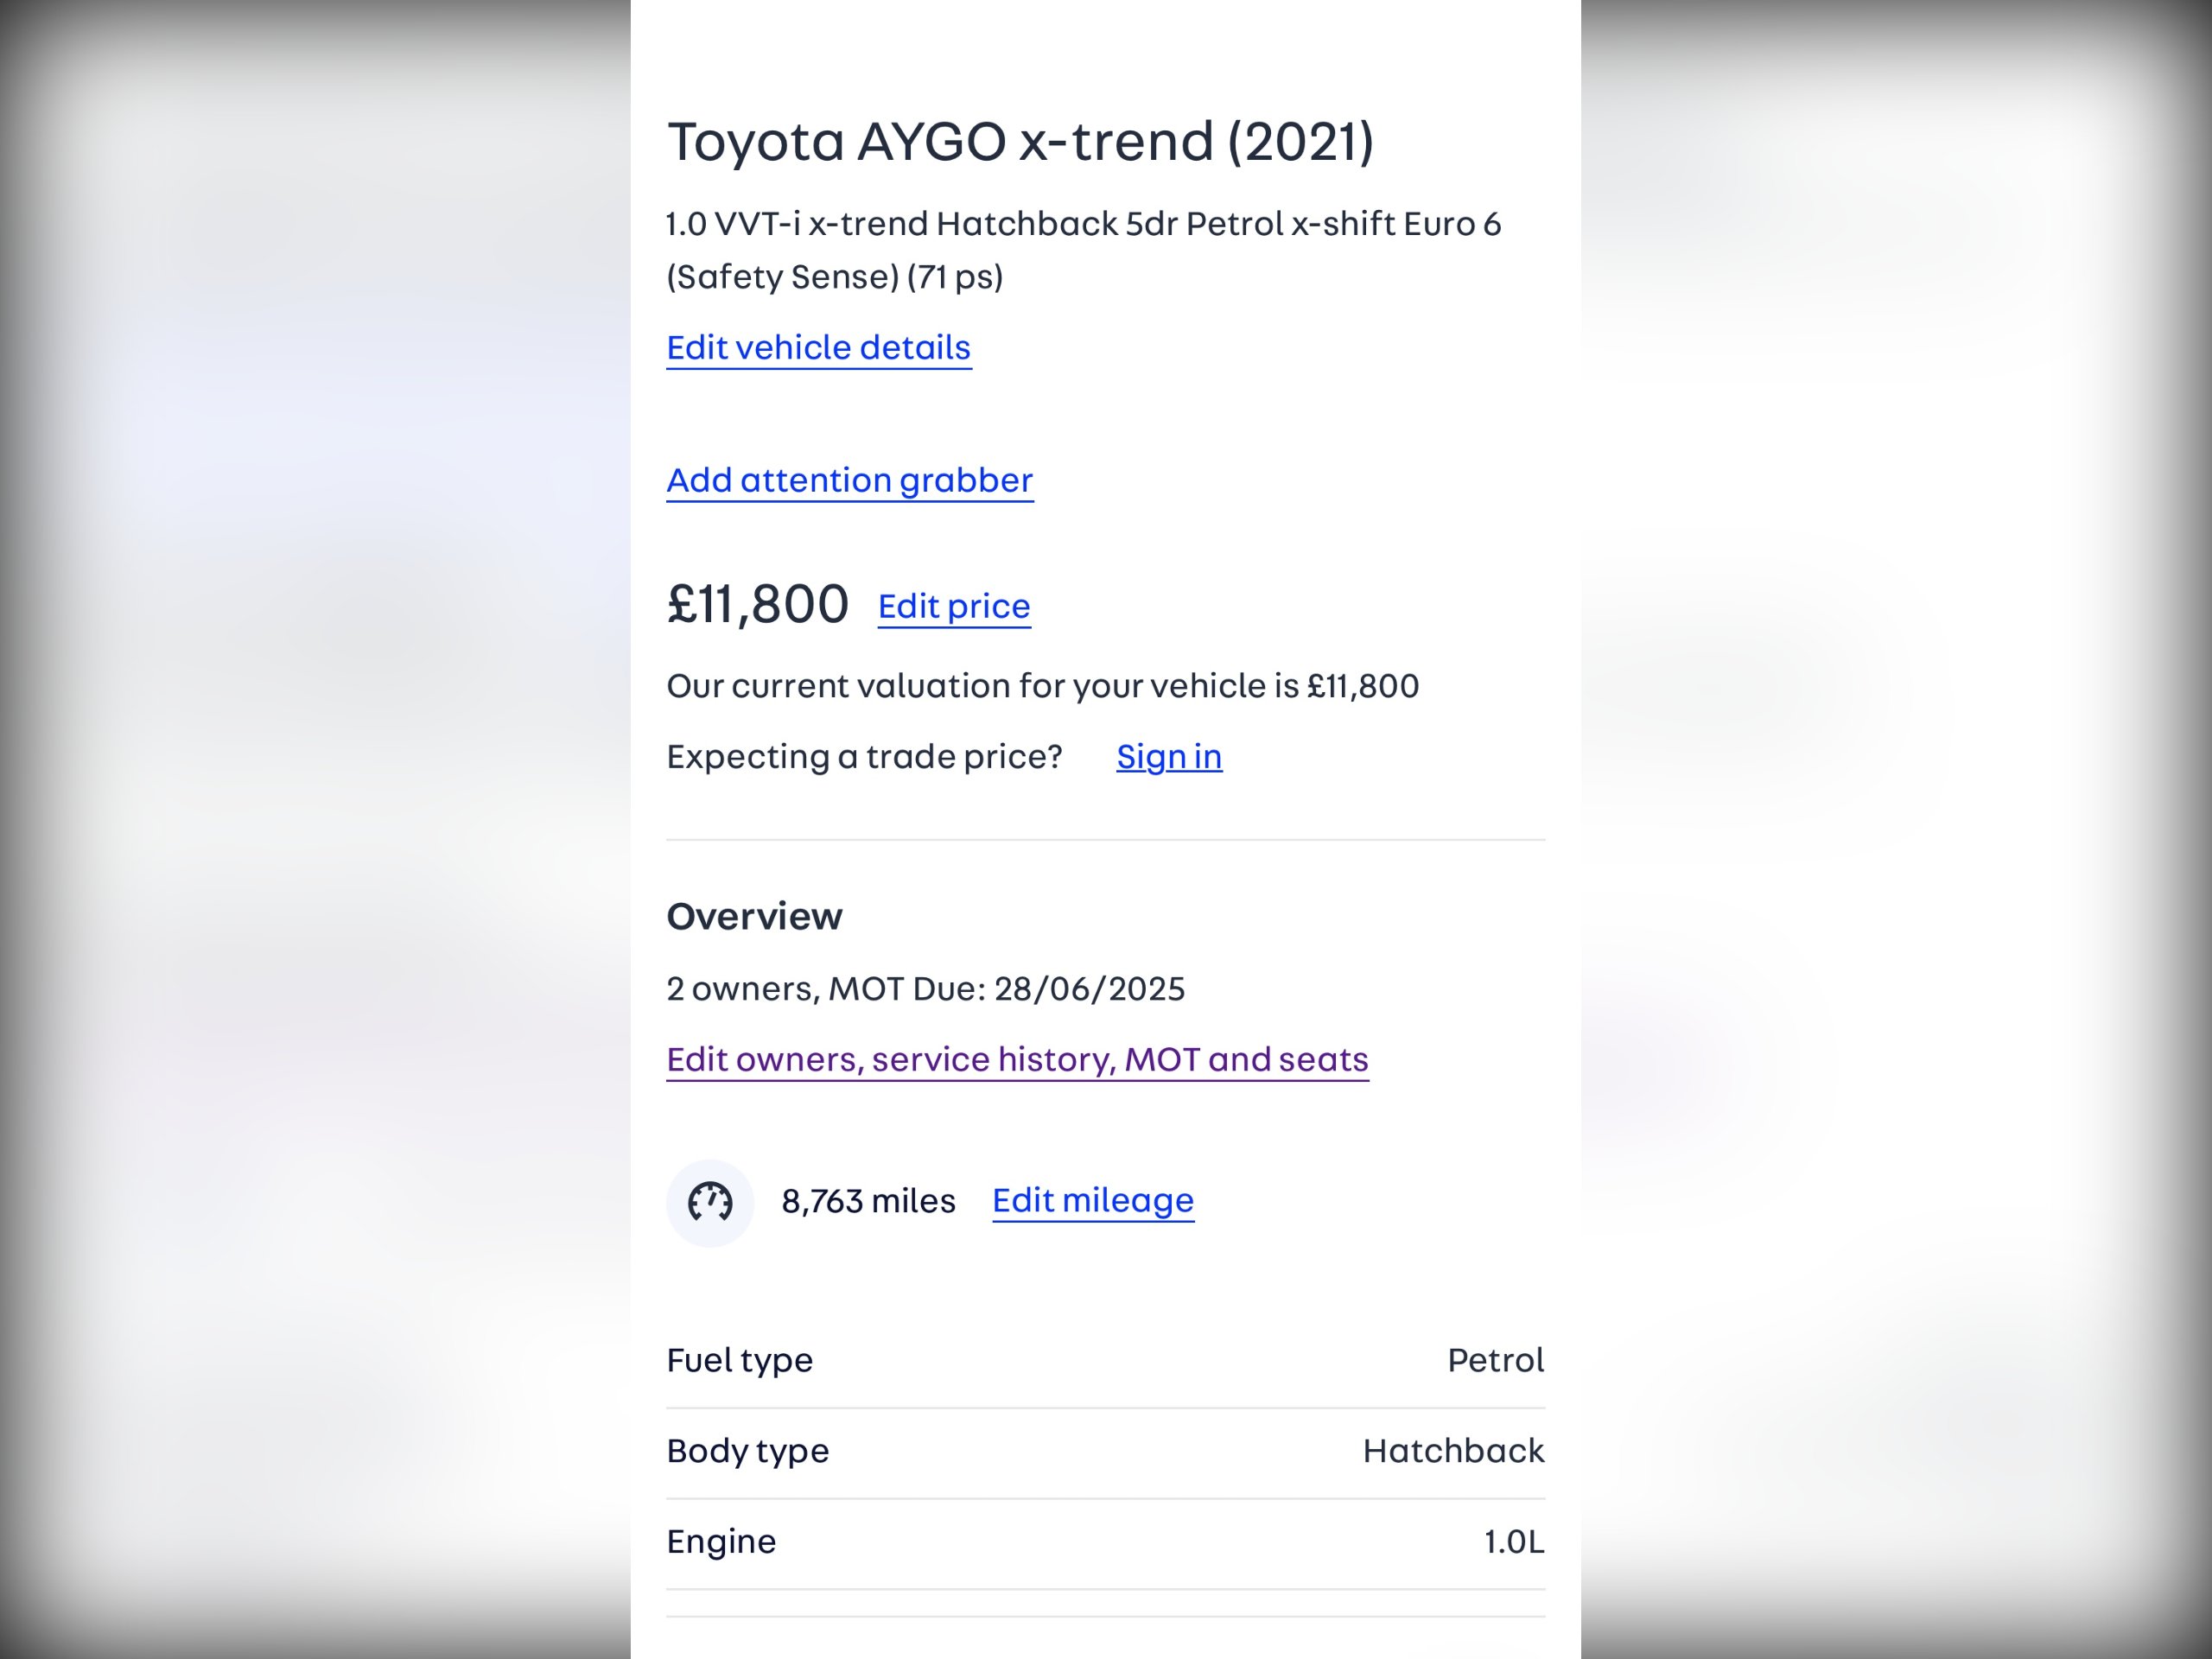Click the large £11,800 price figure
This screenshot has width=2212, height=1659.
(758, 604)
